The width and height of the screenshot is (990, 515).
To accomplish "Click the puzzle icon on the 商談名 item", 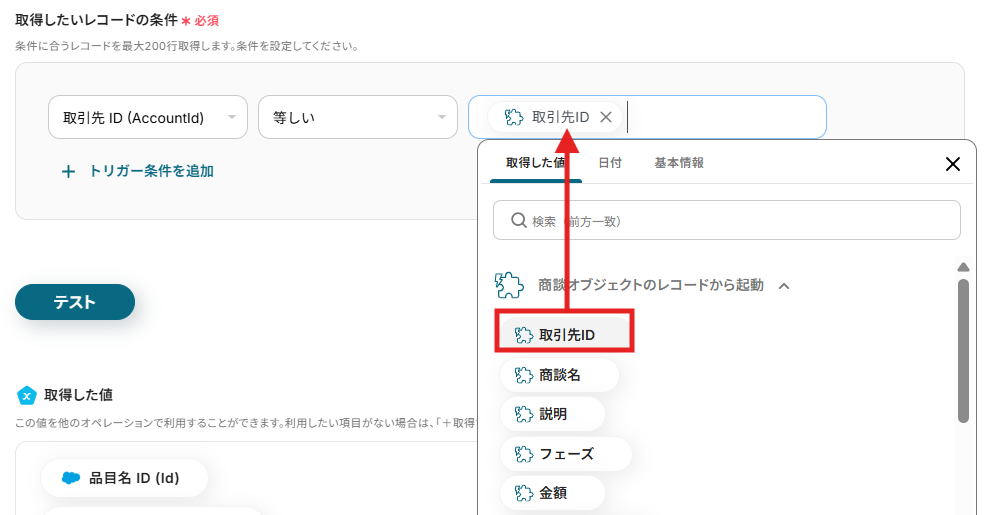I will coord(523,375).
